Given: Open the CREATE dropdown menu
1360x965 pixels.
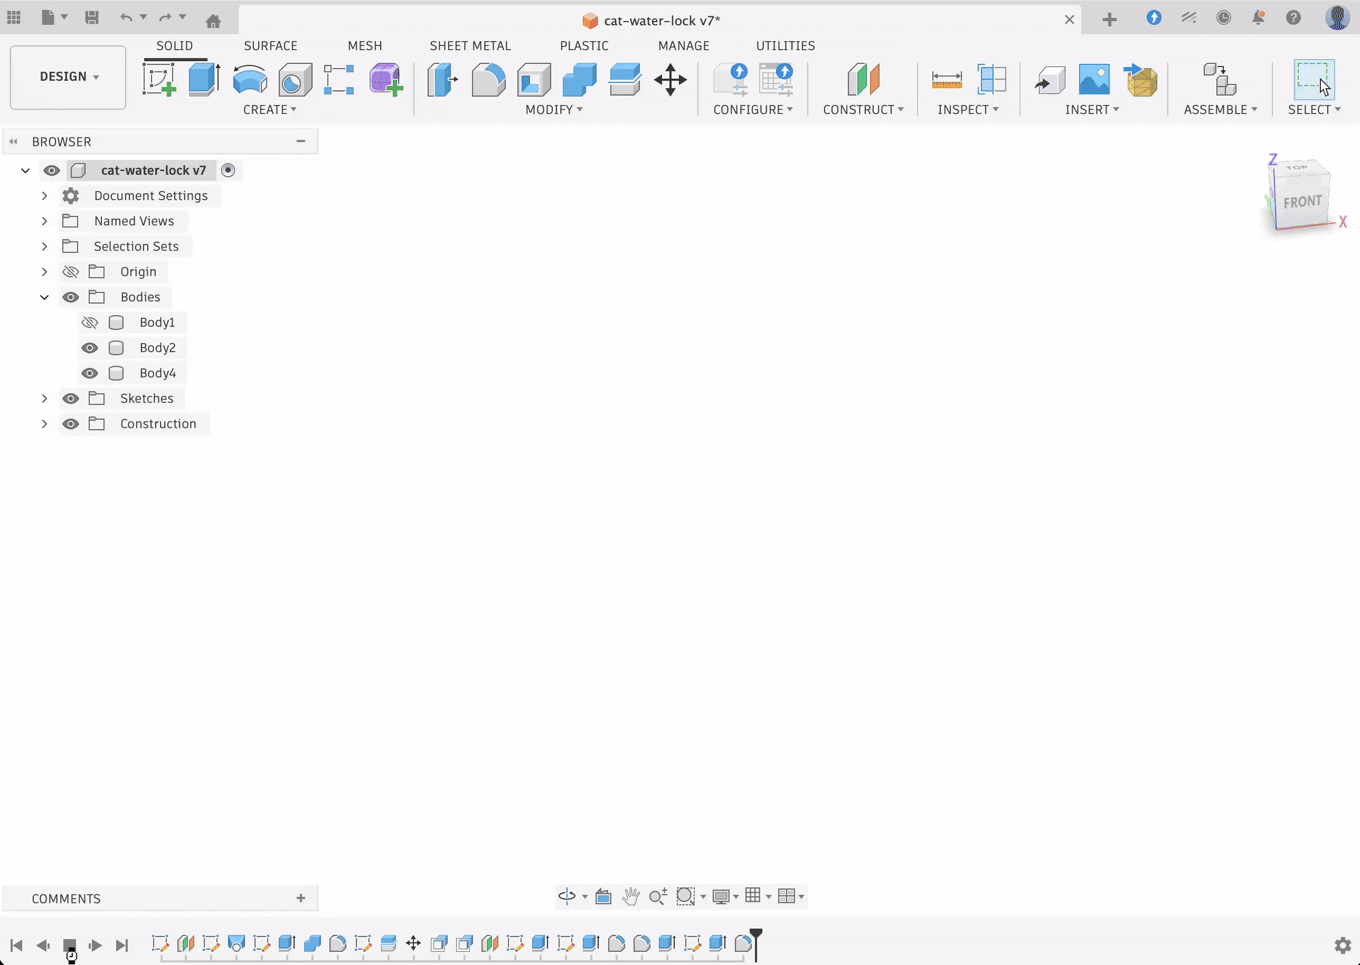Looking at the screenshot, I should pos(270,109).
